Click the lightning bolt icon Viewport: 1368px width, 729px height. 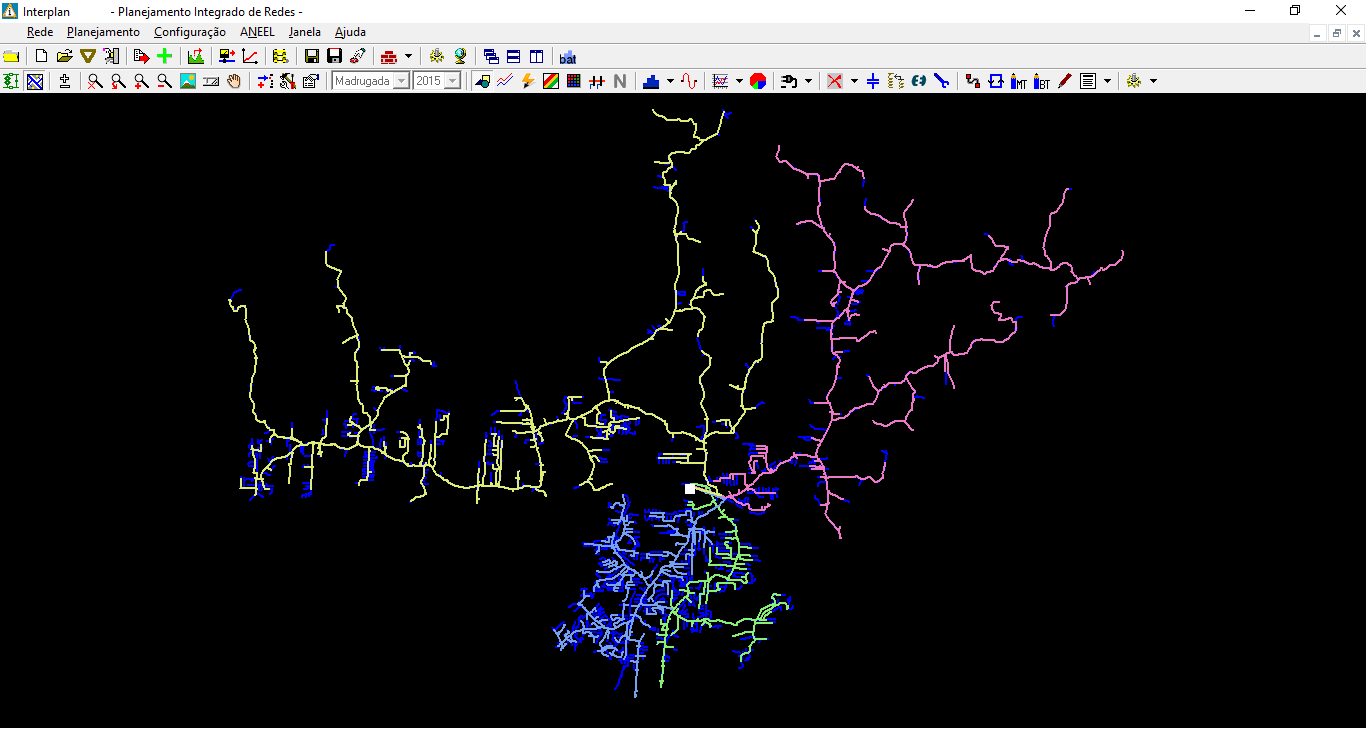point(528,82)
